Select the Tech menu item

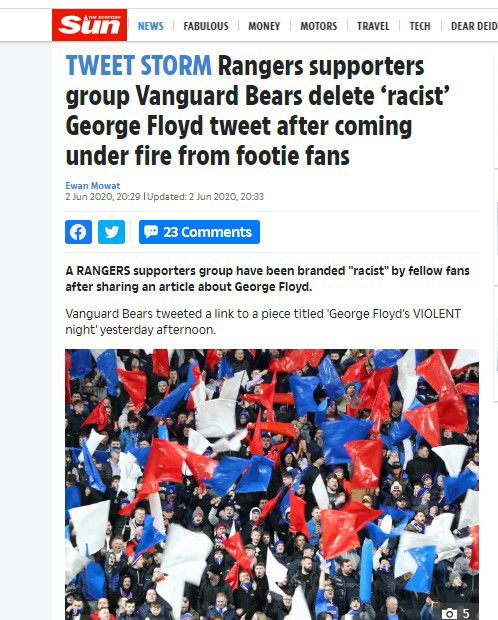click(420, 26)
